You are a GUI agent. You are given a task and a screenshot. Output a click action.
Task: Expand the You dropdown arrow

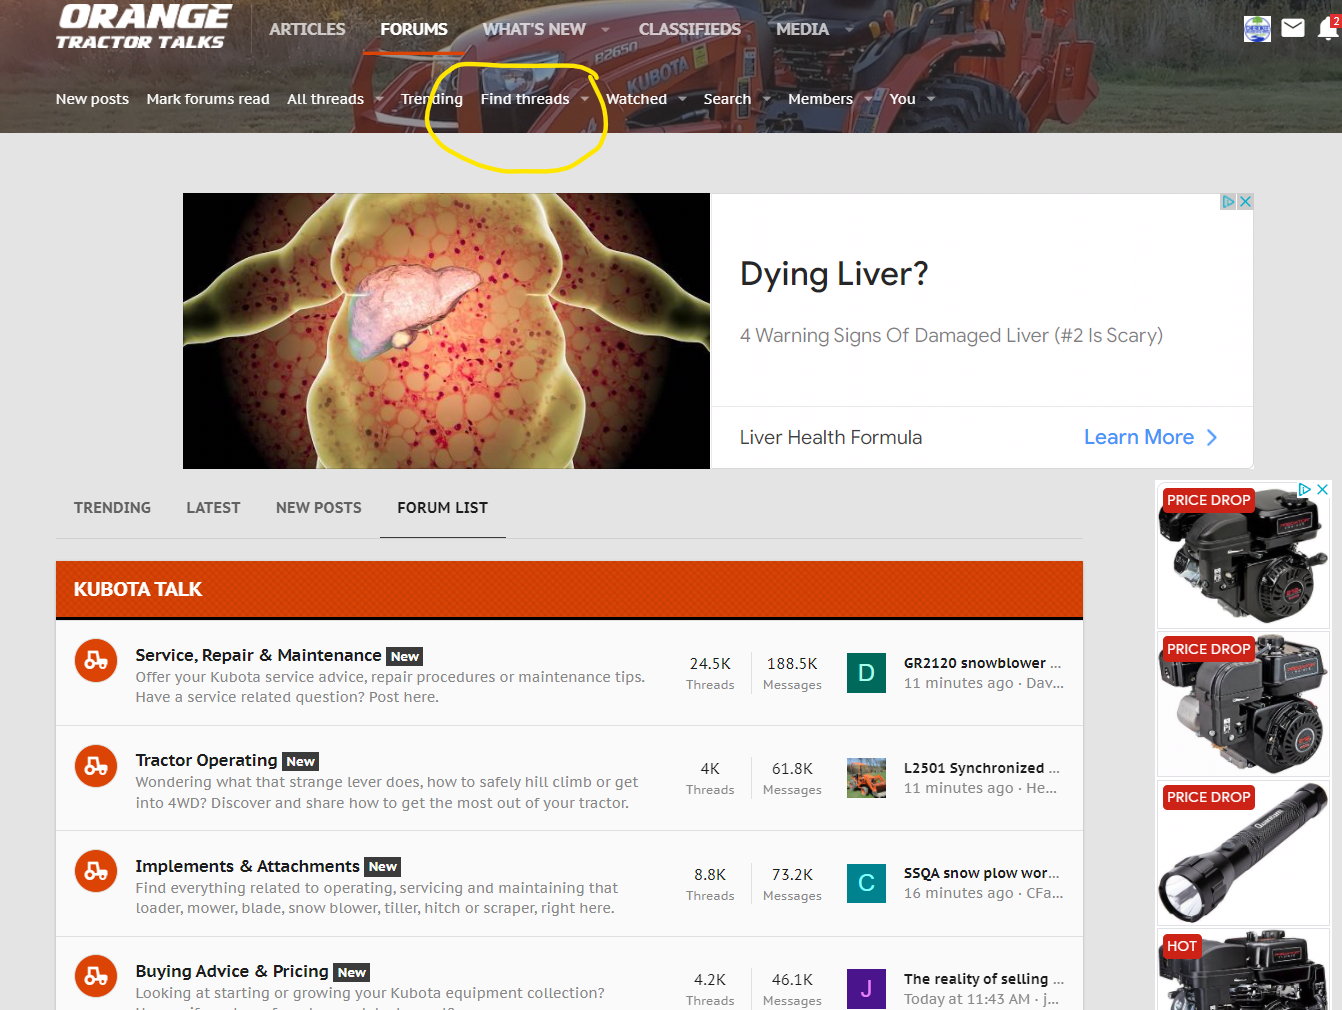930,99
